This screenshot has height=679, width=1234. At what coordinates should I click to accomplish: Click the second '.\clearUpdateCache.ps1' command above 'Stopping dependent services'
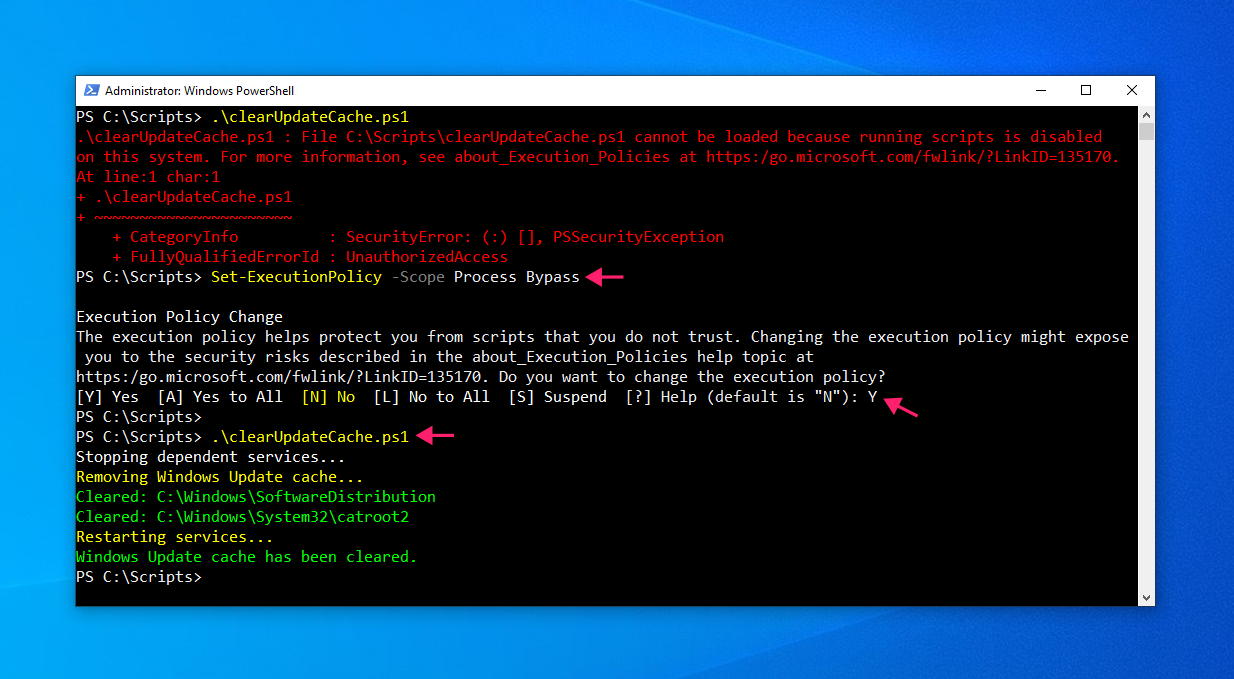click(310, 437)
